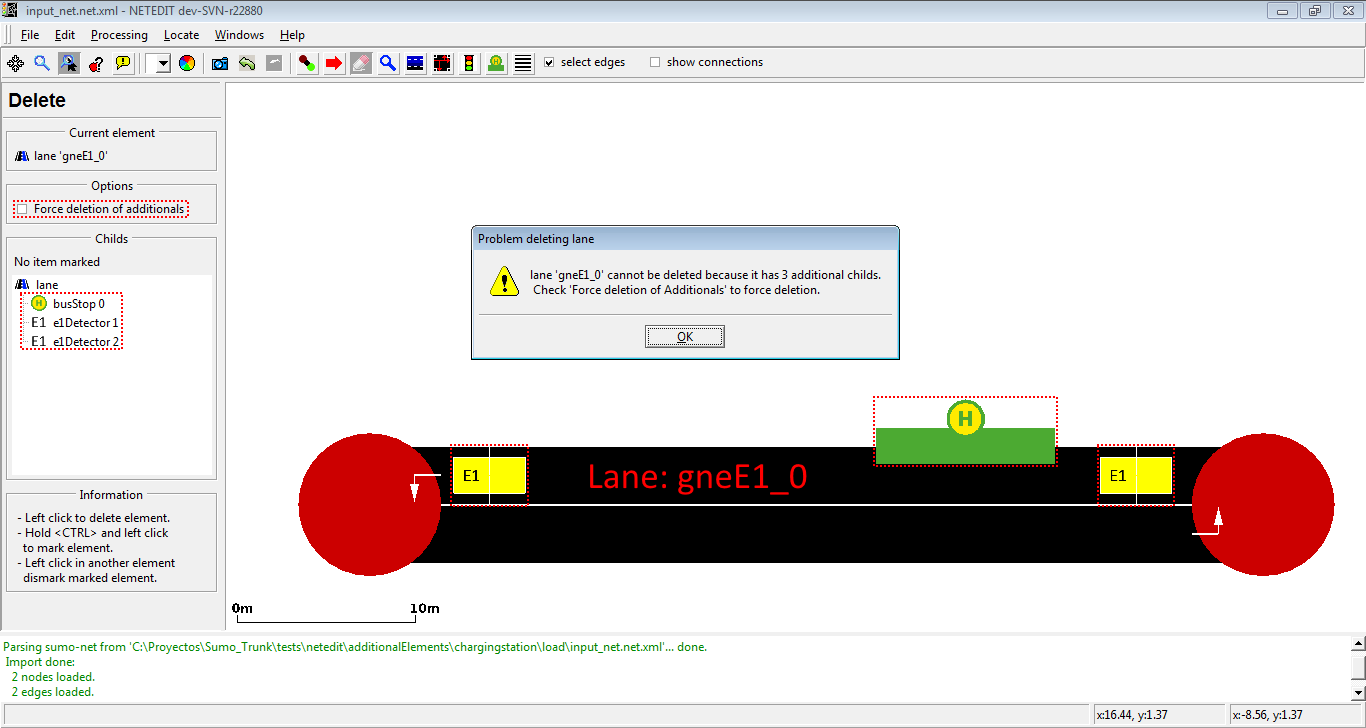This screenshot has height=728, width=1366.
Task: Click the green undo arrow icon
Action: pos(246,63)
